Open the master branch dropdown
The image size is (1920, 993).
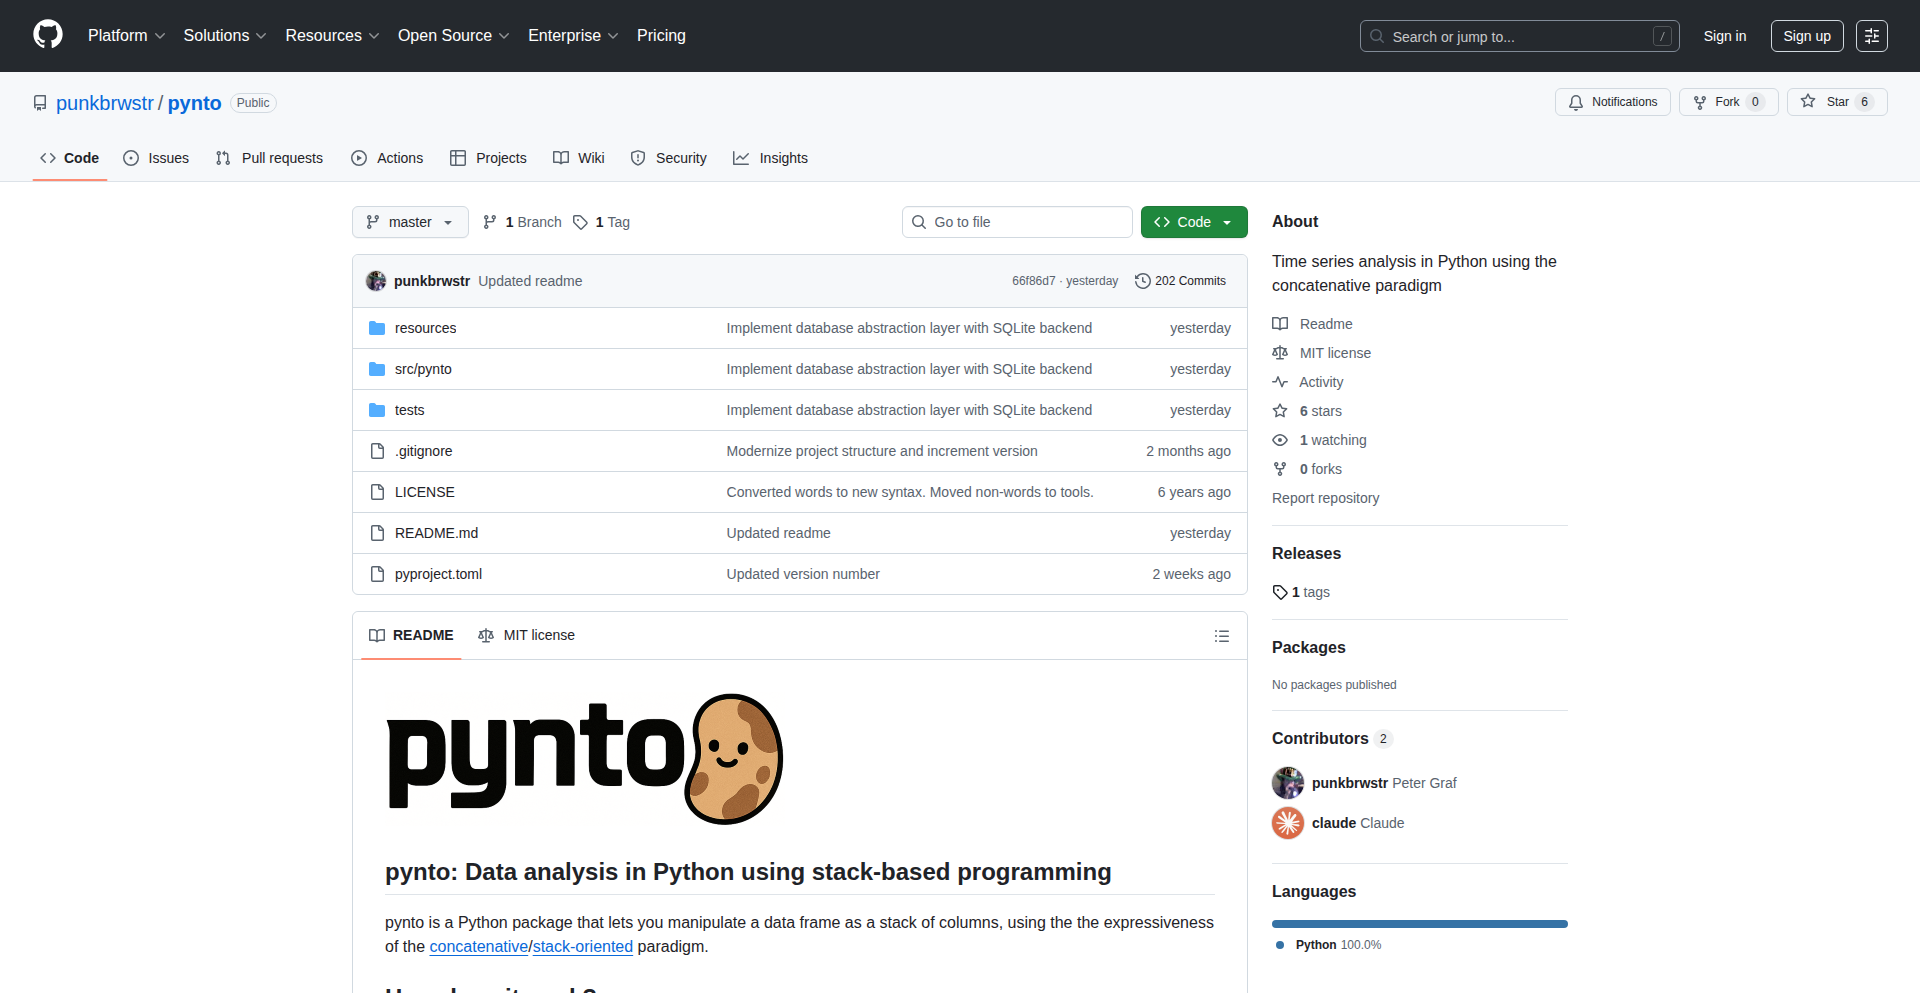[x=410, y=222]
